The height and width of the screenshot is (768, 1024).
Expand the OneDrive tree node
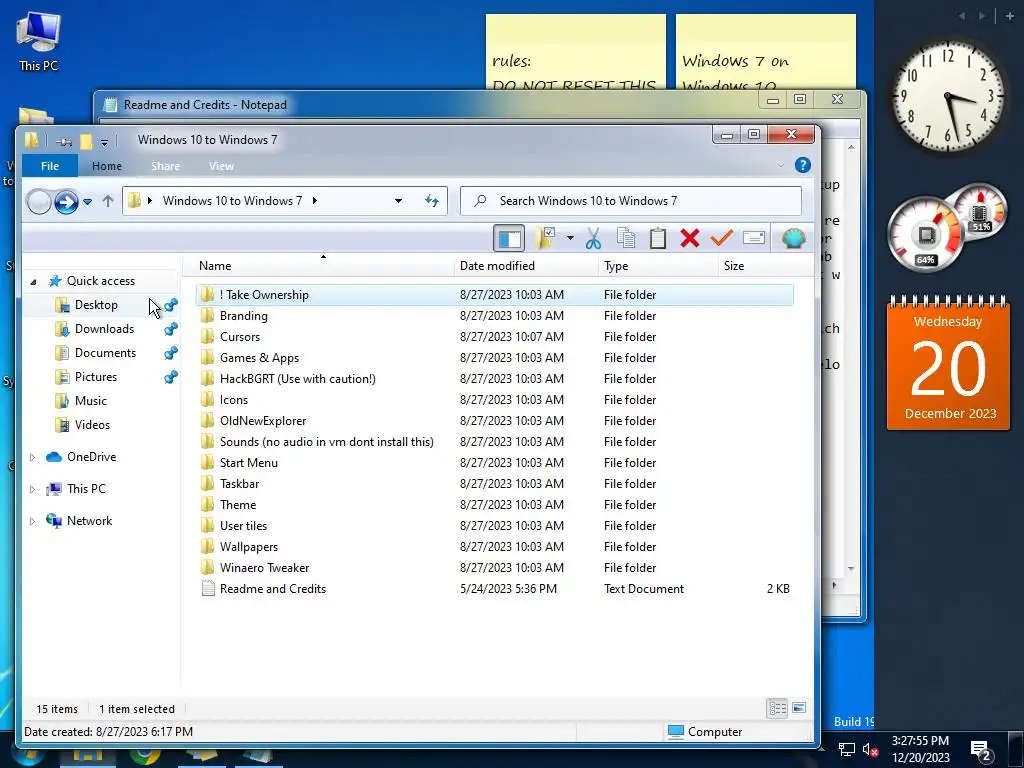pyautogui.click(x=32, y=457)
